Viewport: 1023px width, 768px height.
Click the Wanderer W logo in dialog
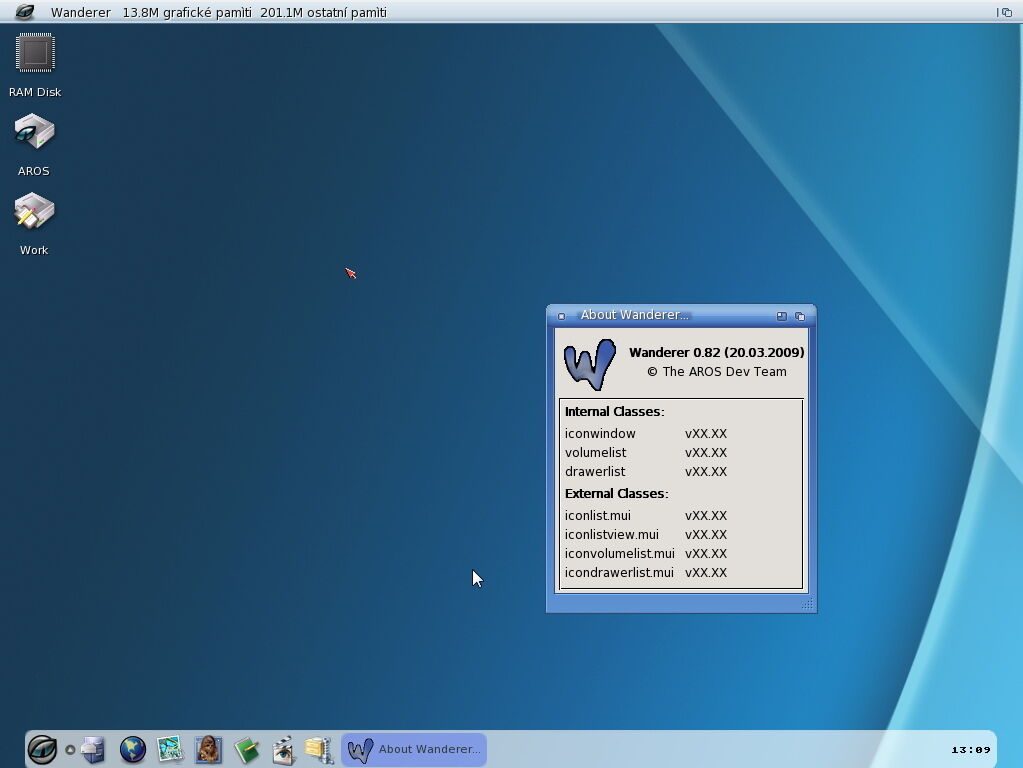tap(589, 364)
